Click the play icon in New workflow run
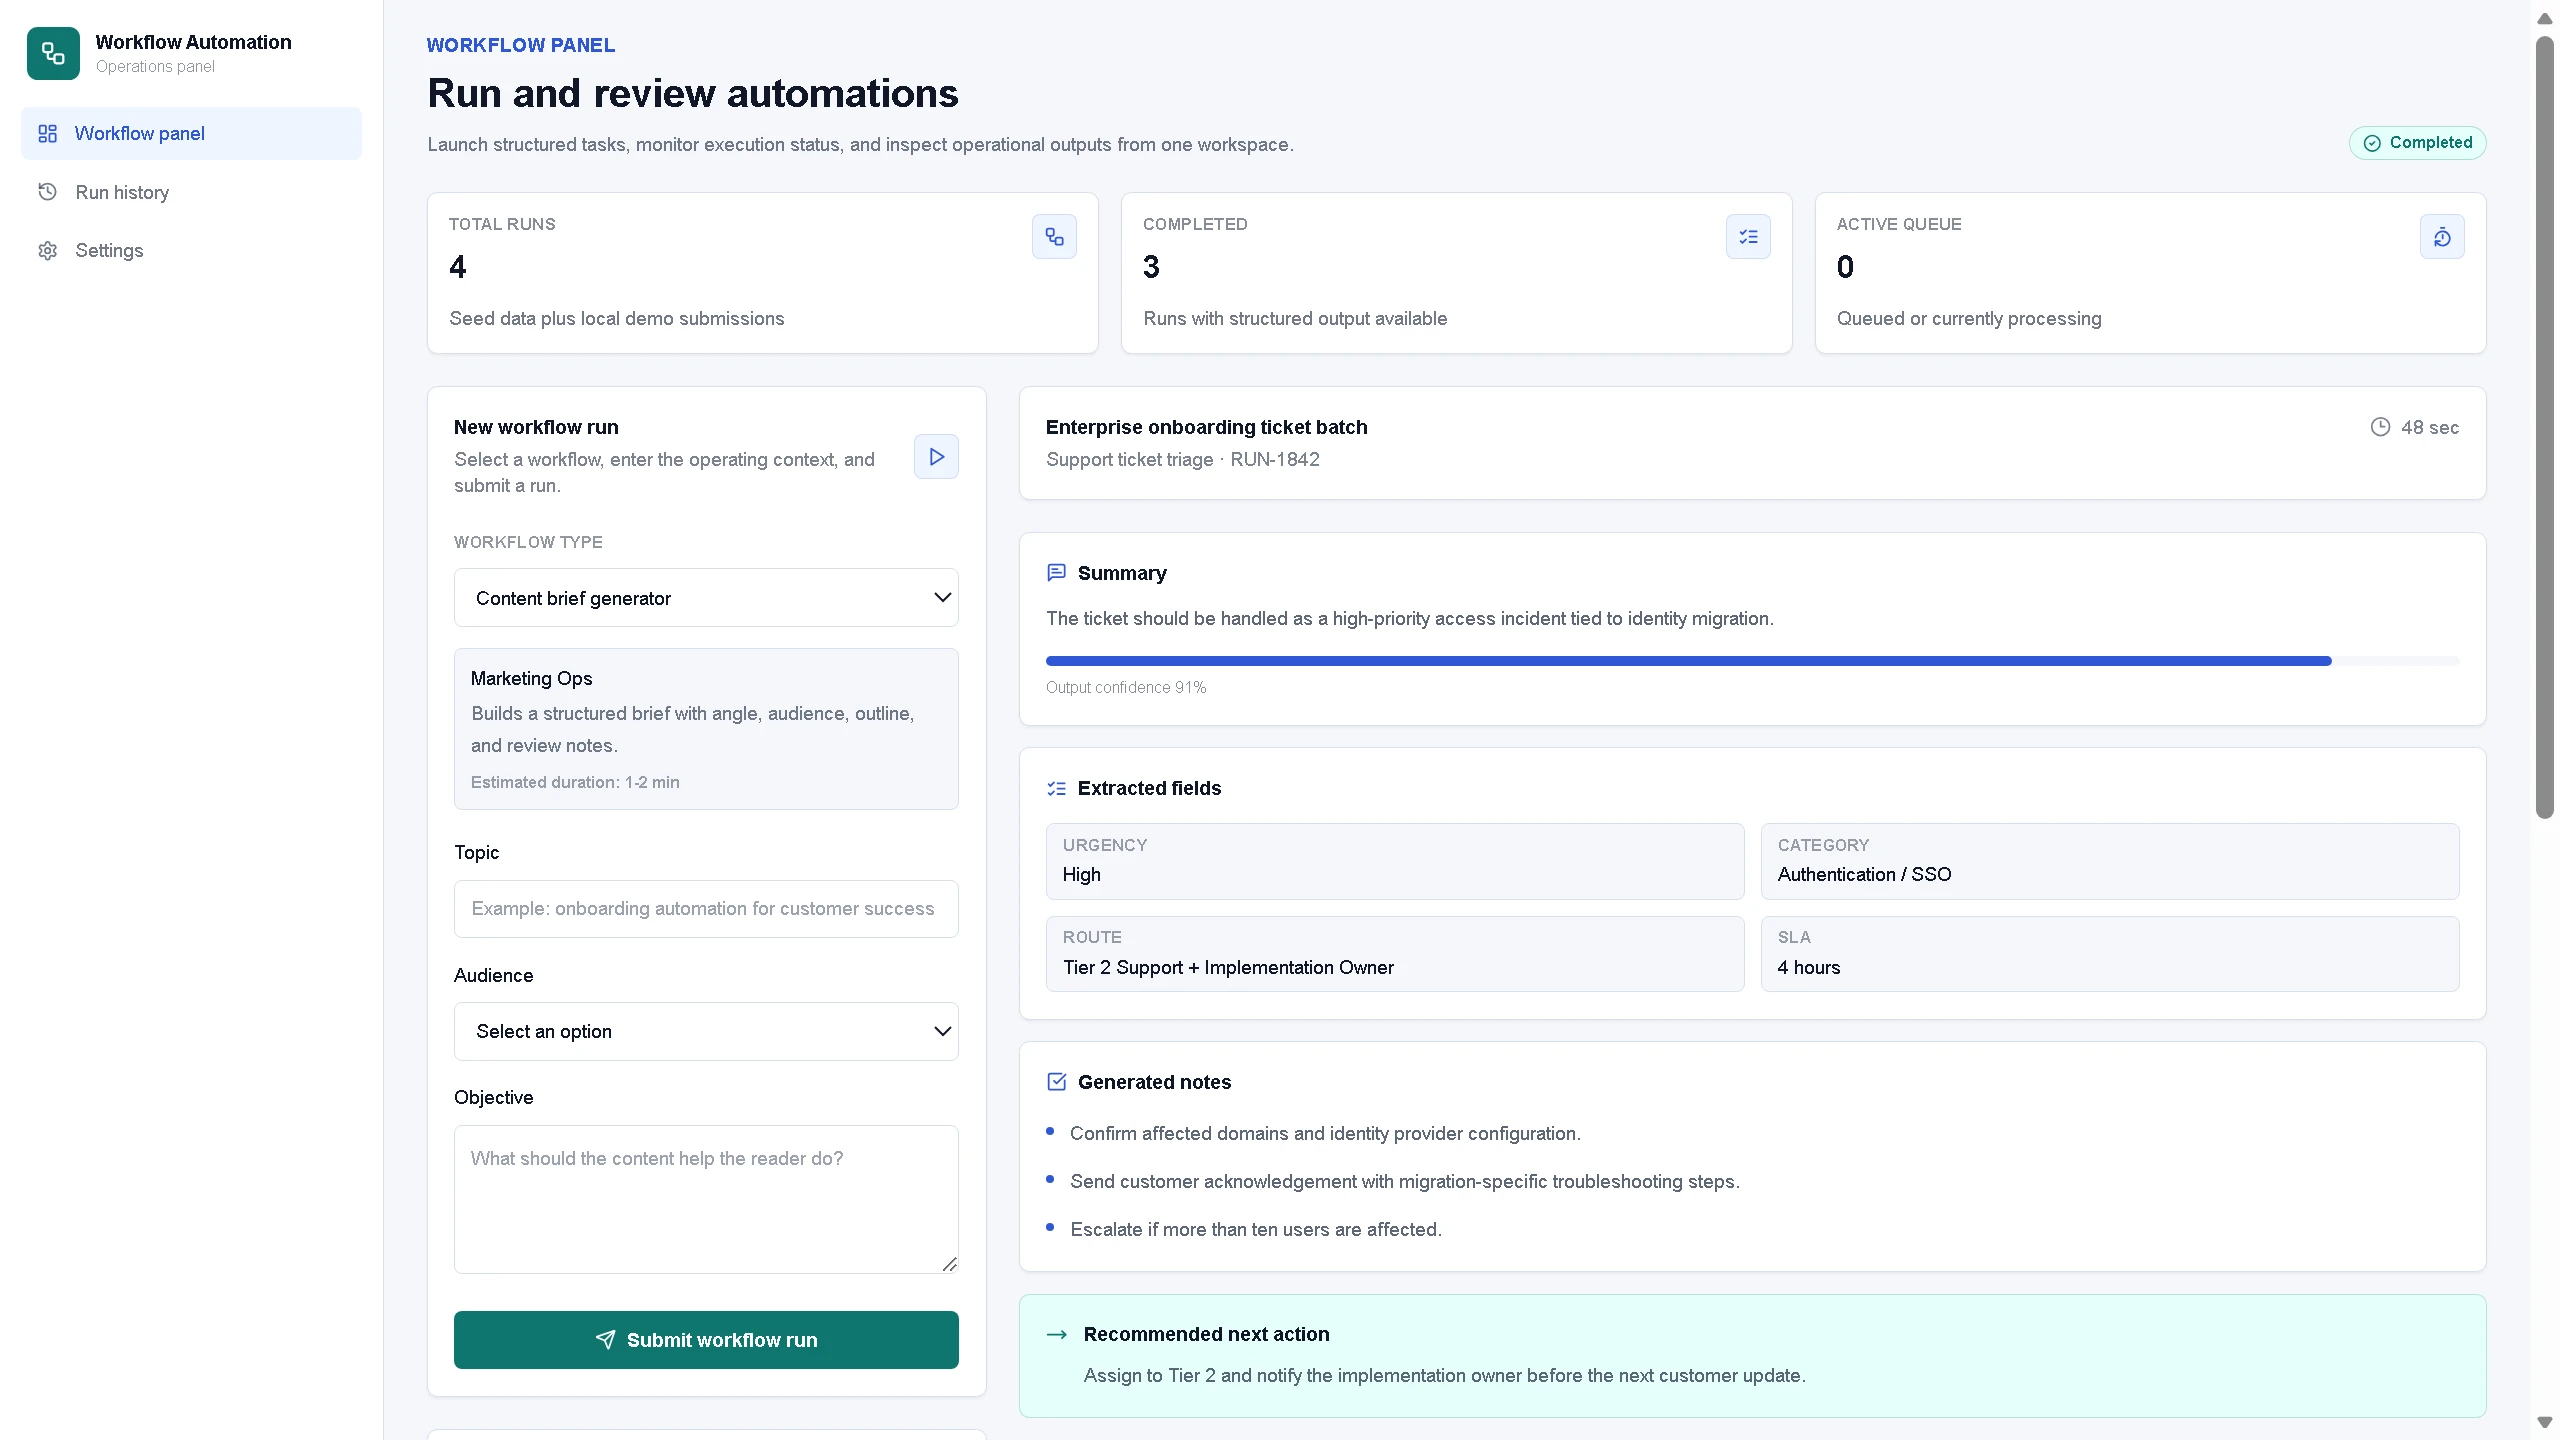2560x1440 pixels. (936, 457)
